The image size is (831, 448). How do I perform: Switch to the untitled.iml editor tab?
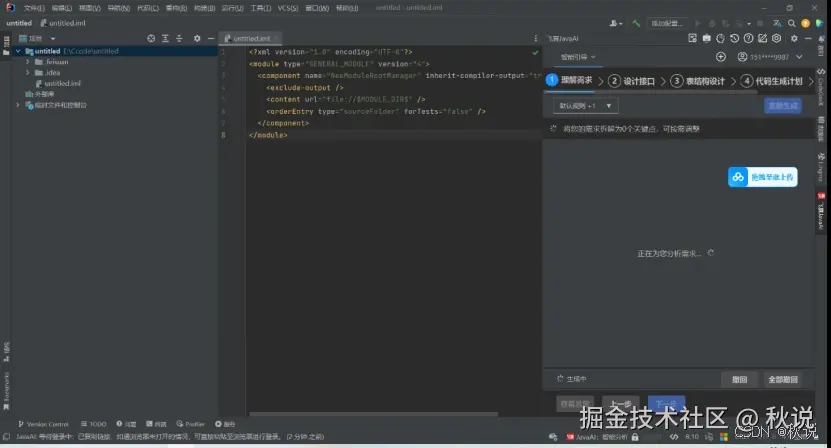tap(251, 38)
